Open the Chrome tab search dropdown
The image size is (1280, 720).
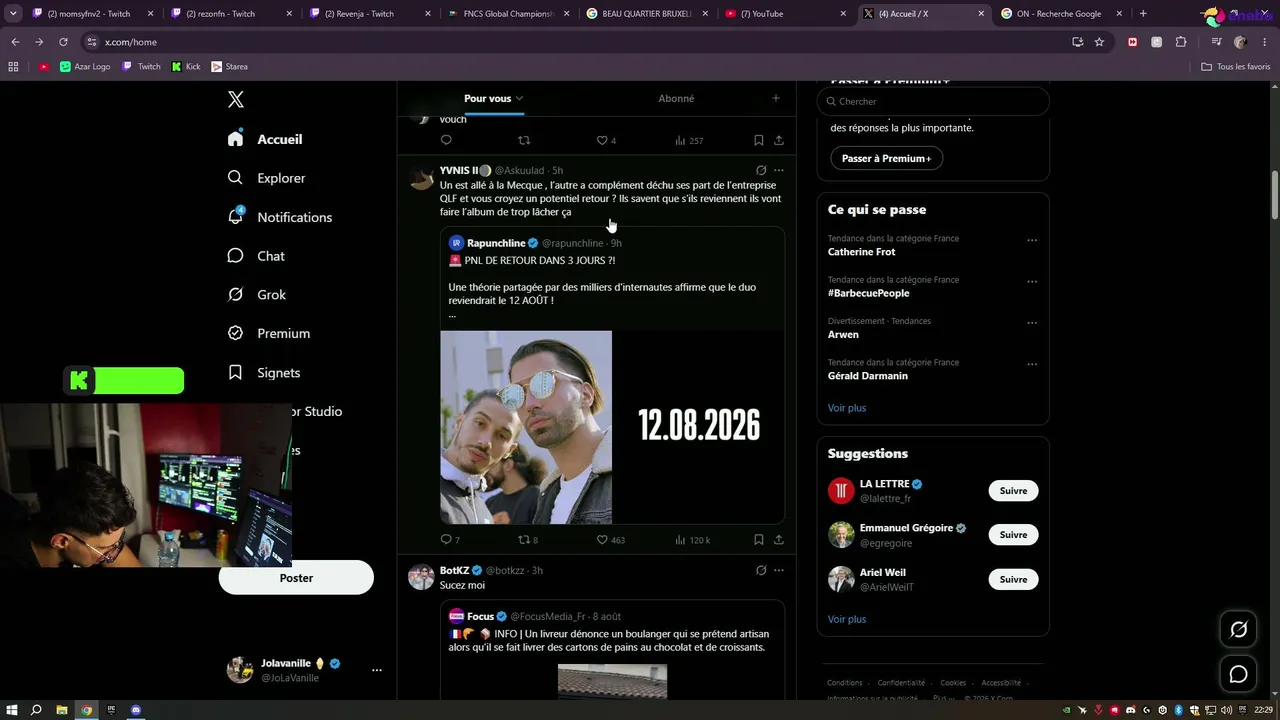(13, 14)
